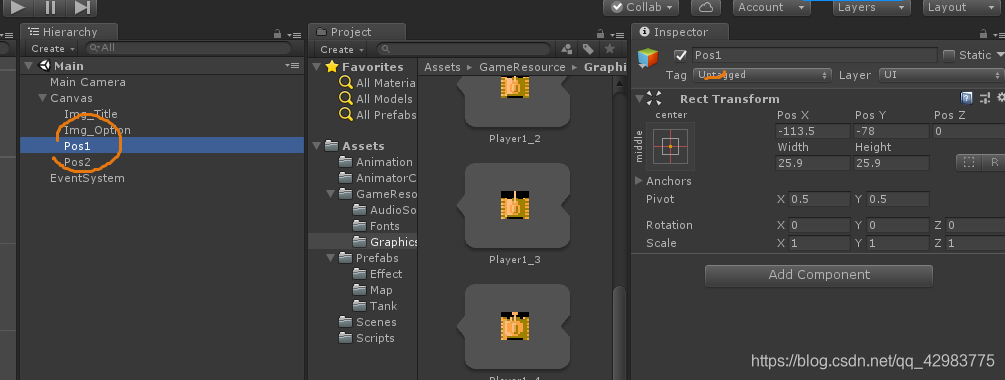Open the Hierarchy Create dropdown

pos(53,49)
